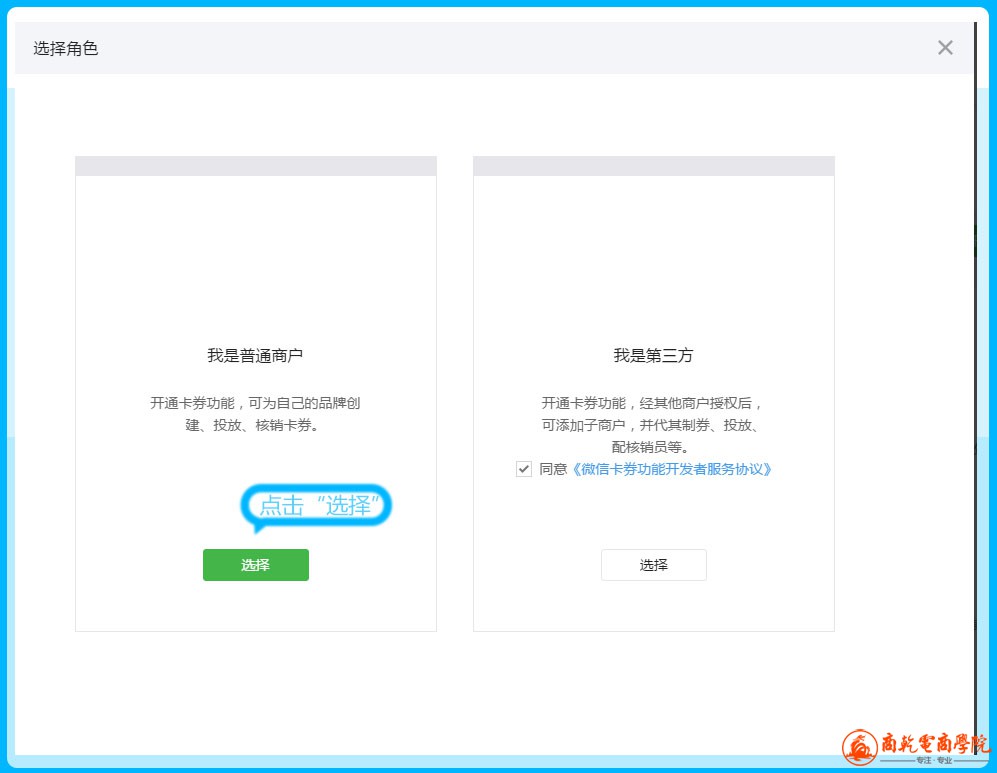Click white 选择 button for 第三方
The width and height of the screenshot is (997, 773).
653,565
